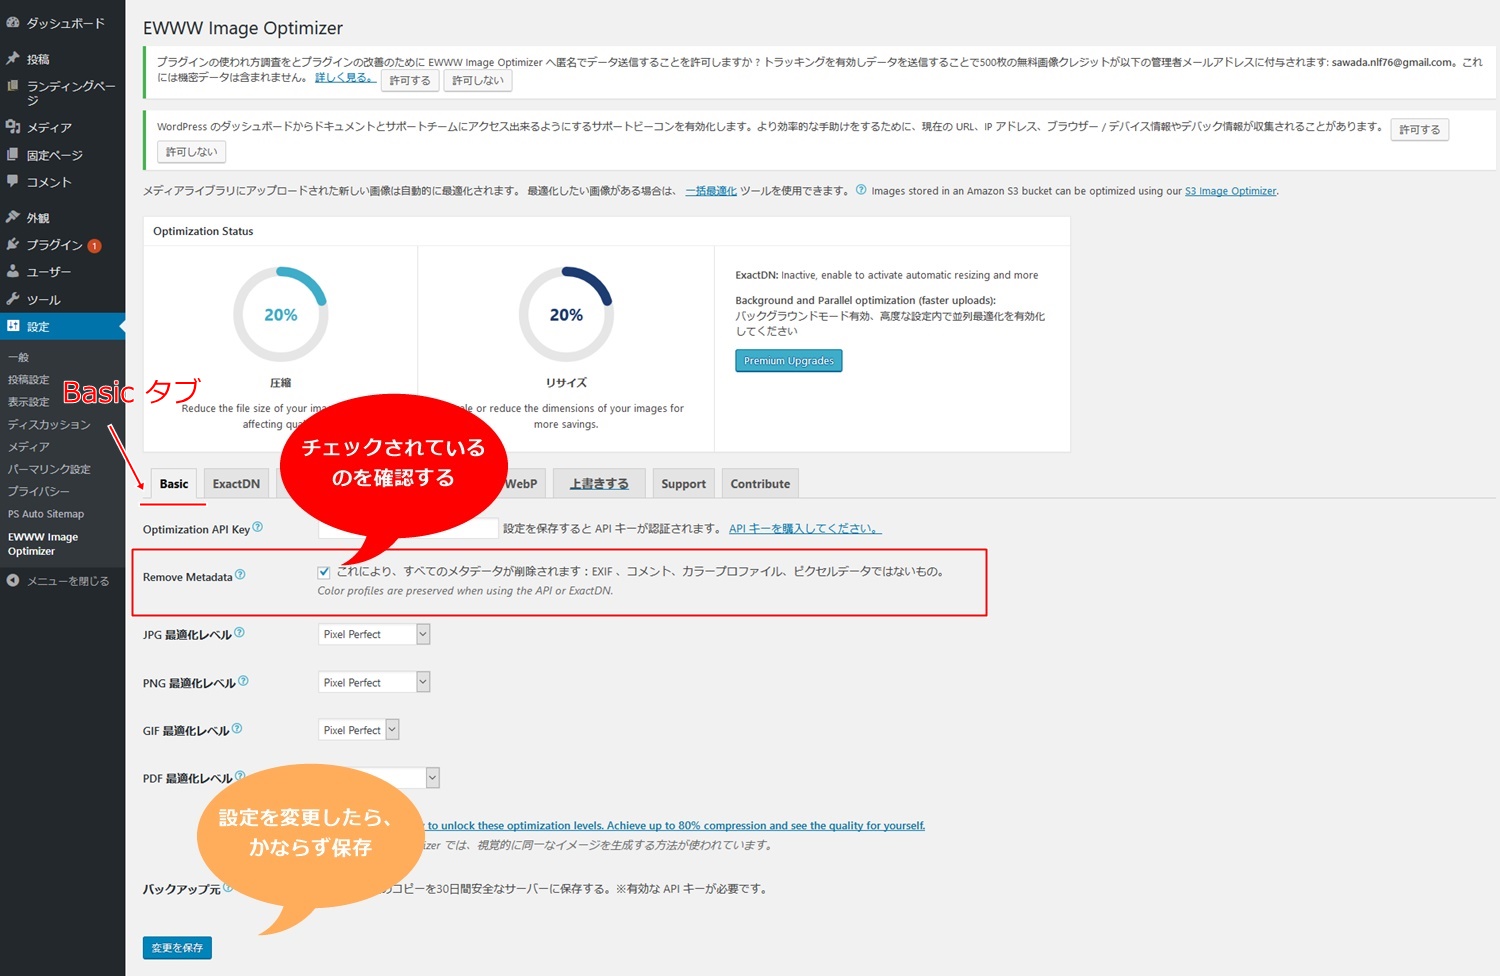Screen dimensions: 1500x976
Task: Switch to the Contribute tab
Action: 760,483
